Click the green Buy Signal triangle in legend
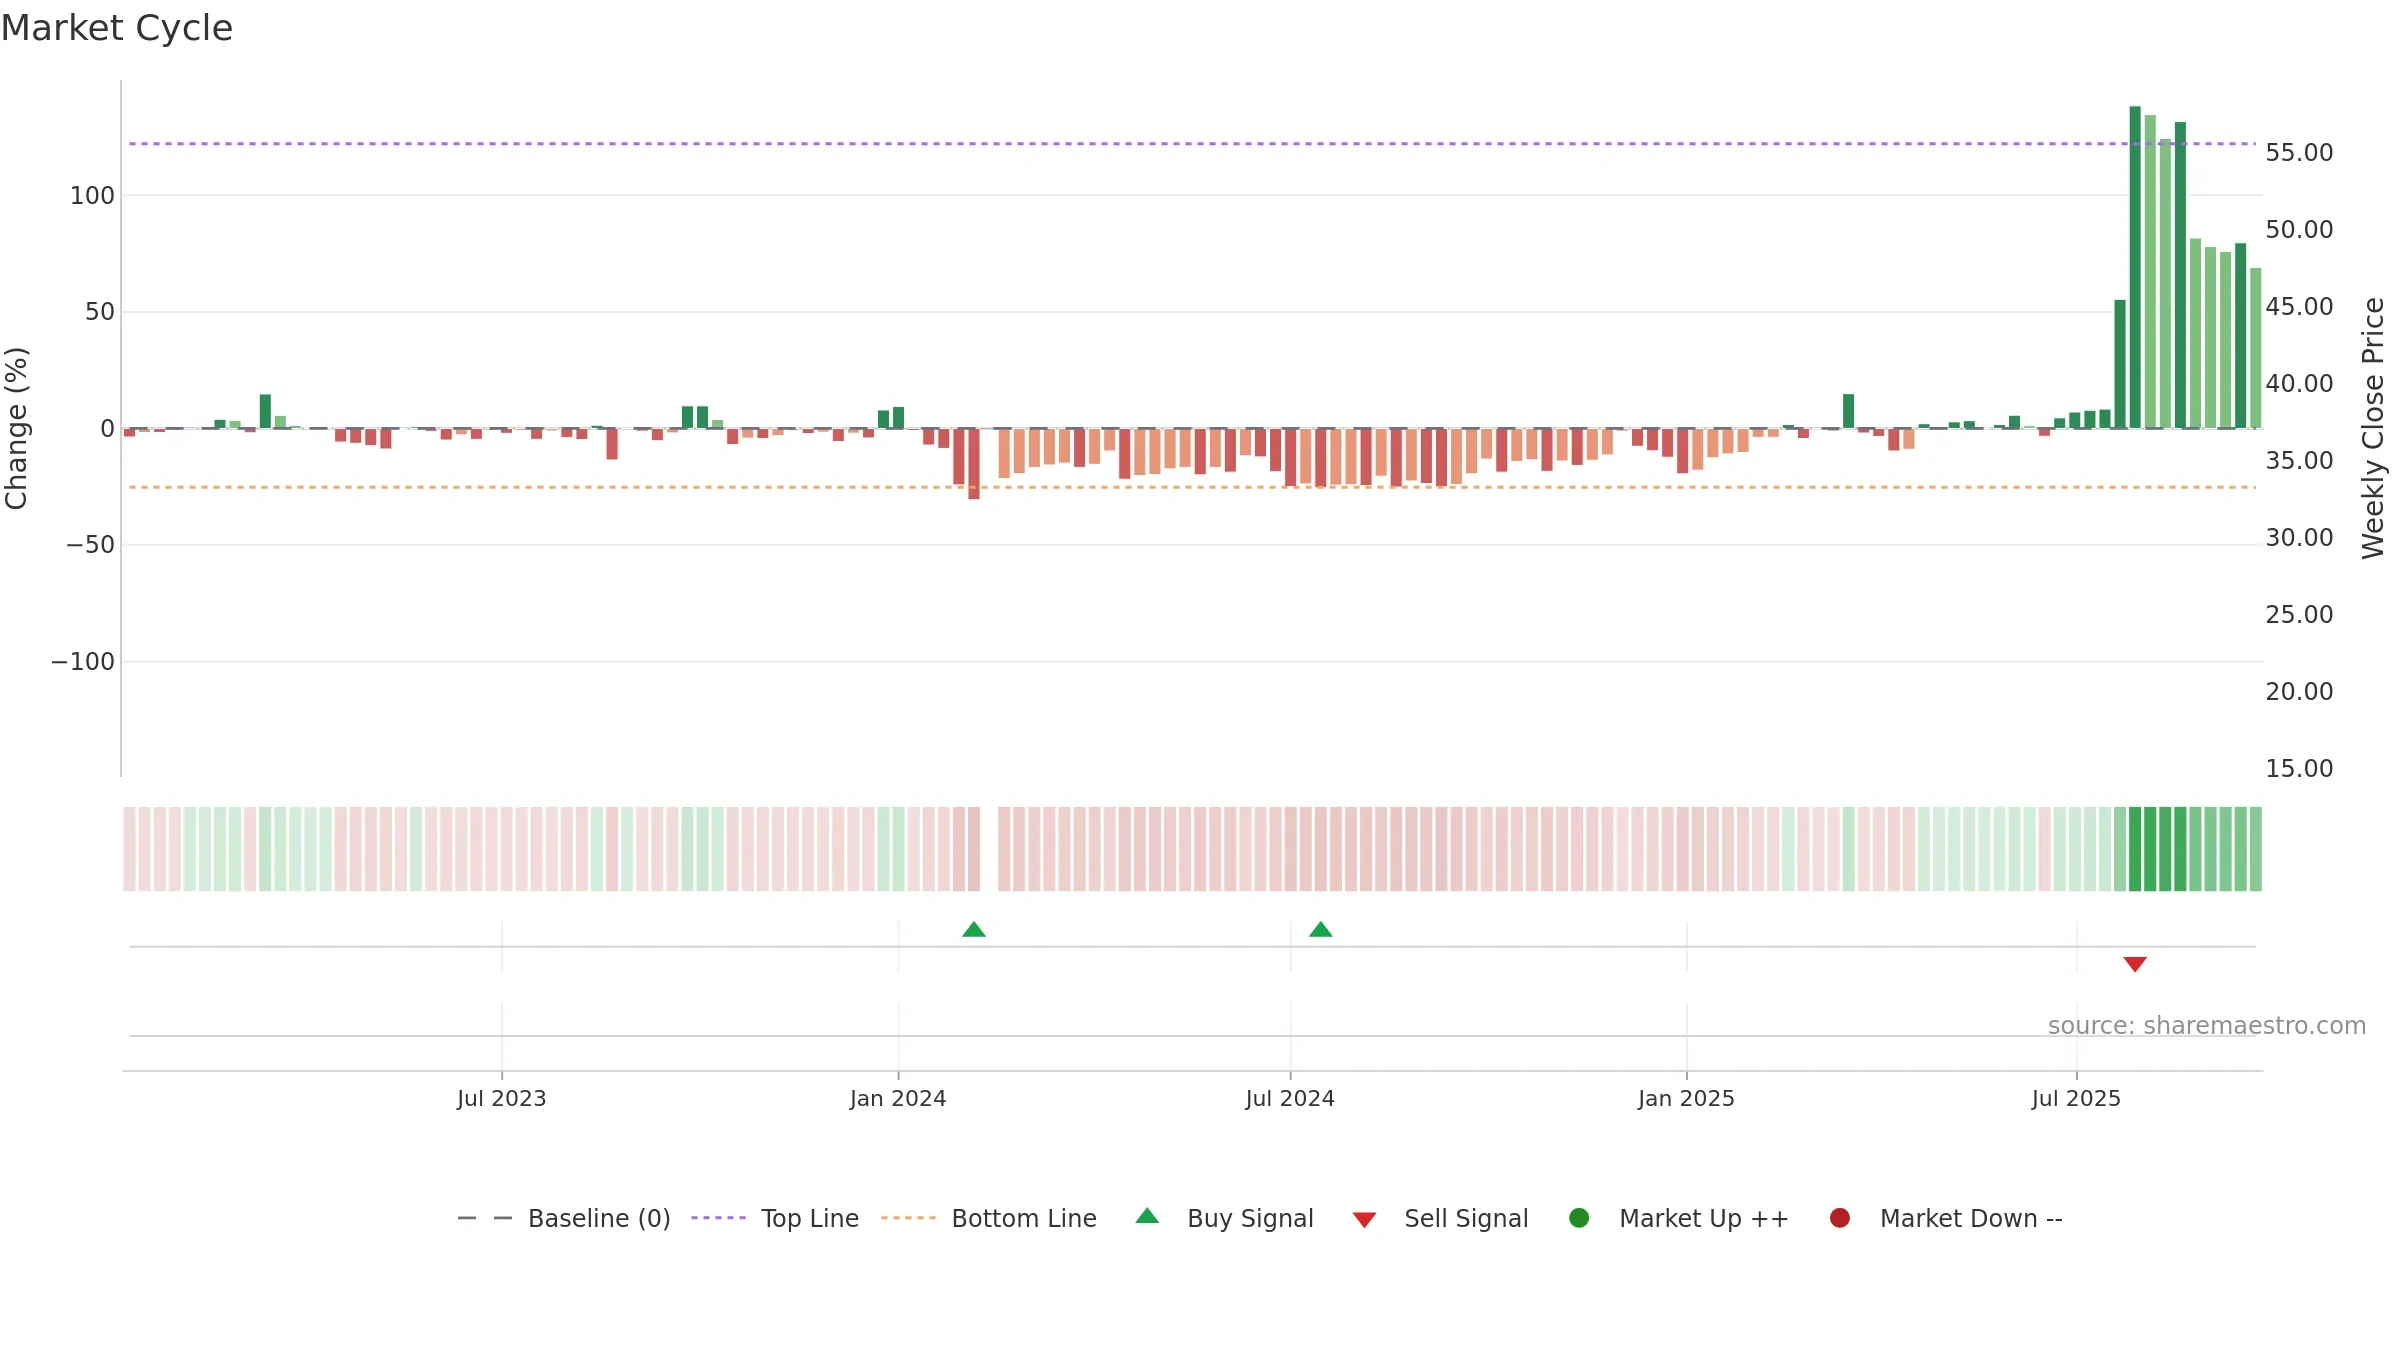The image size is (2400, 1350). click(1147, 1216)
